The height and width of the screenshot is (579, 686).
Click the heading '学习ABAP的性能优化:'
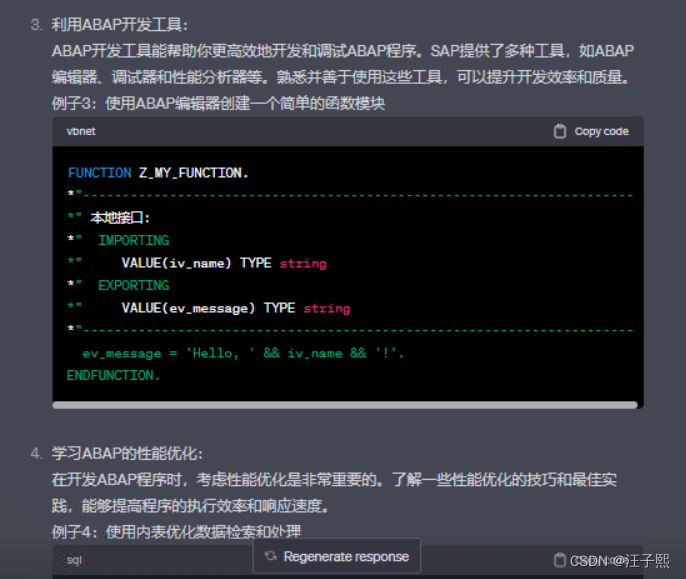click(x=127, y=453)
